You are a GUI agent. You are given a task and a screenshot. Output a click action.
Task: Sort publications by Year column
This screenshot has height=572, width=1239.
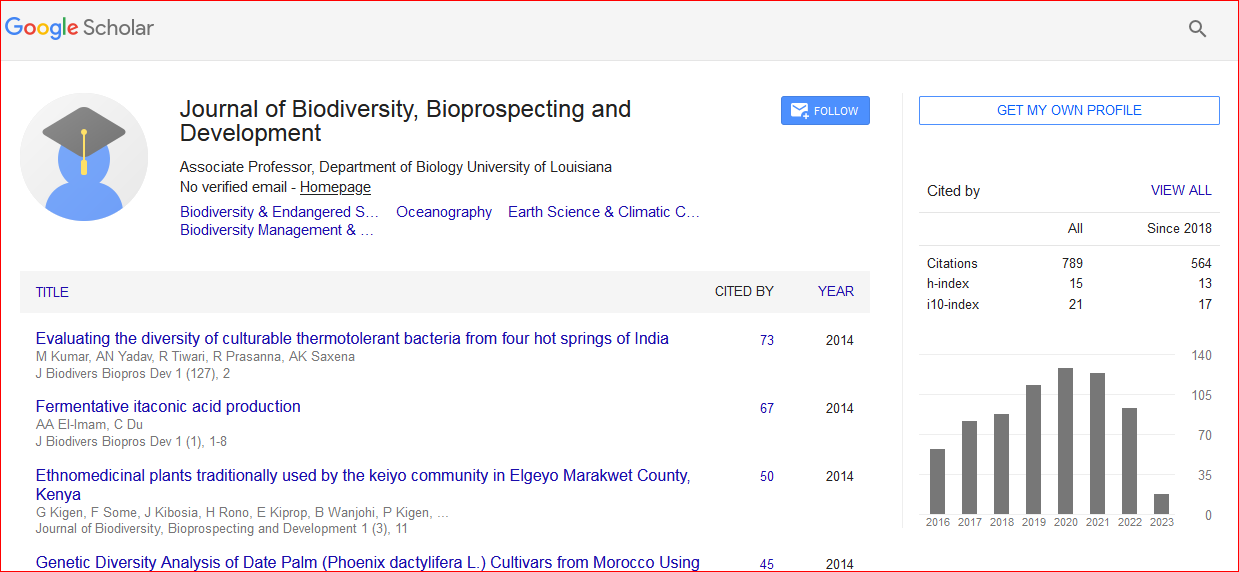[x=835, y=292]
